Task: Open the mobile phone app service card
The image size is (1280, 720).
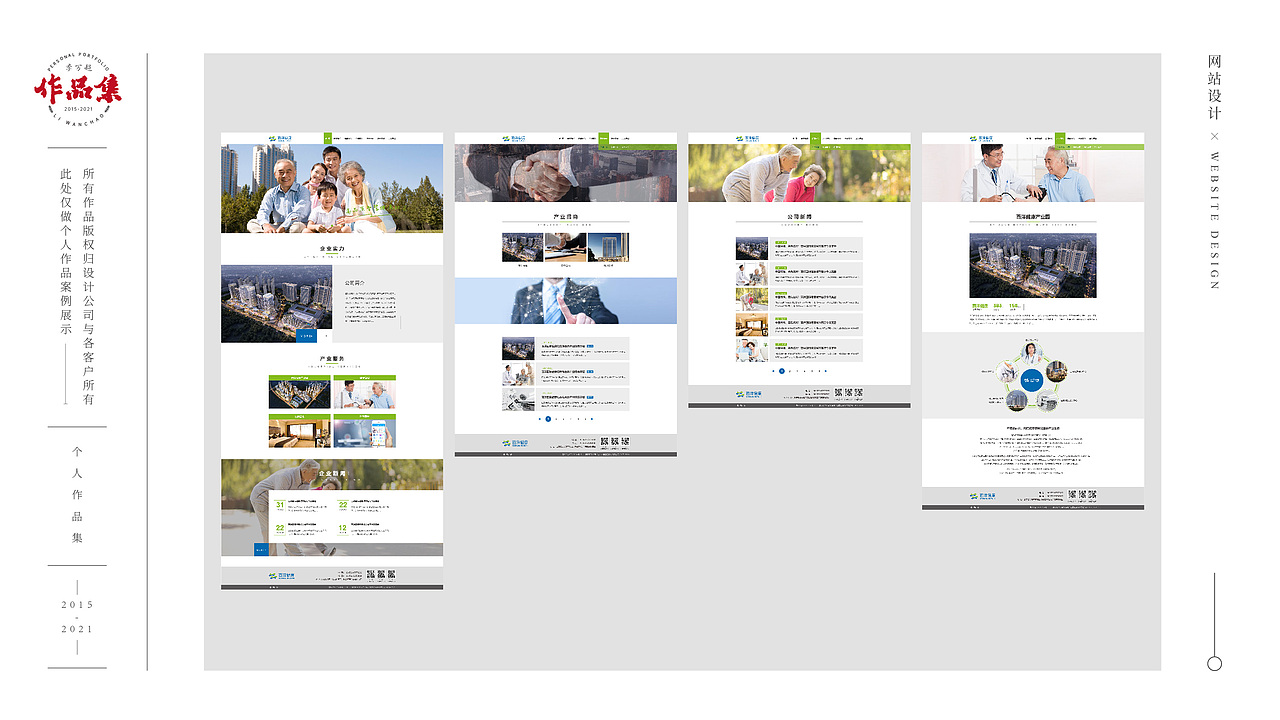Action: [364, 430]
